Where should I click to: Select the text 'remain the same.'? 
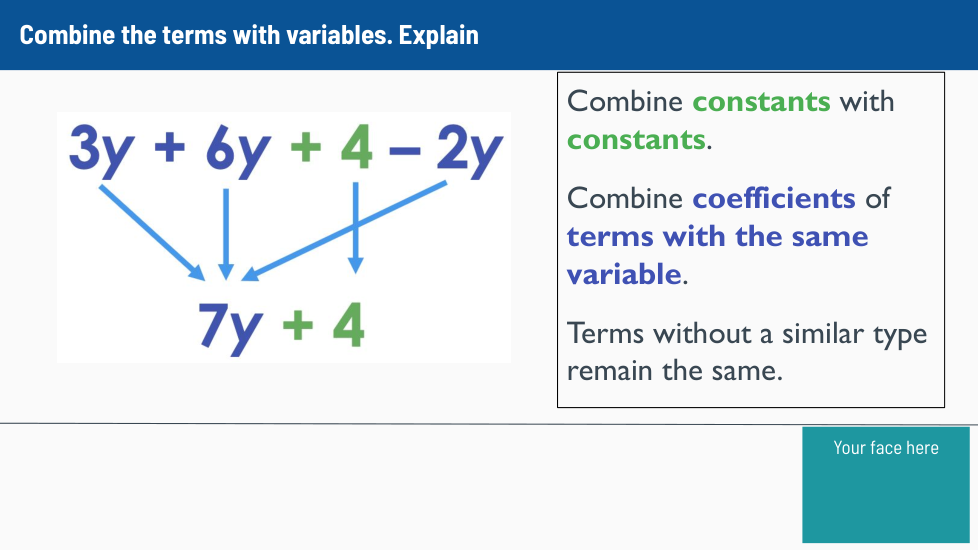click(673, 371)
